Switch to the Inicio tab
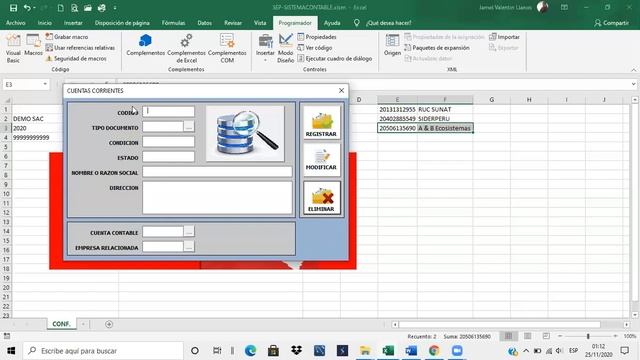Image resolution: width=640 pixels, height=360 pixels. [44, 23]
